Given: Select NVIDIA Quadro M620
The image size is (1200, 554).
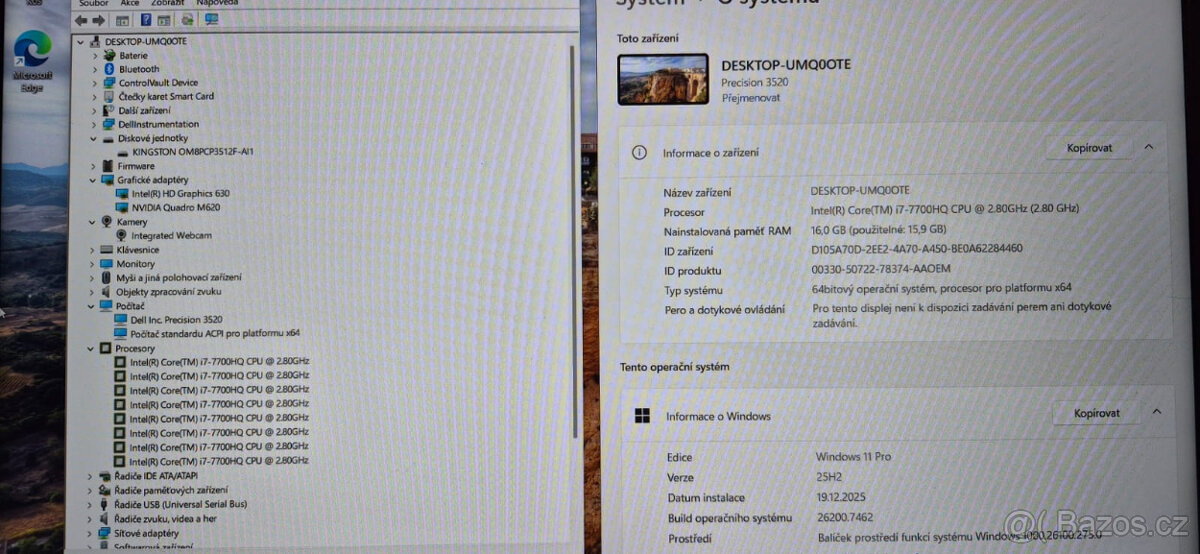Looking at the screenshot, I should [175, 207].
